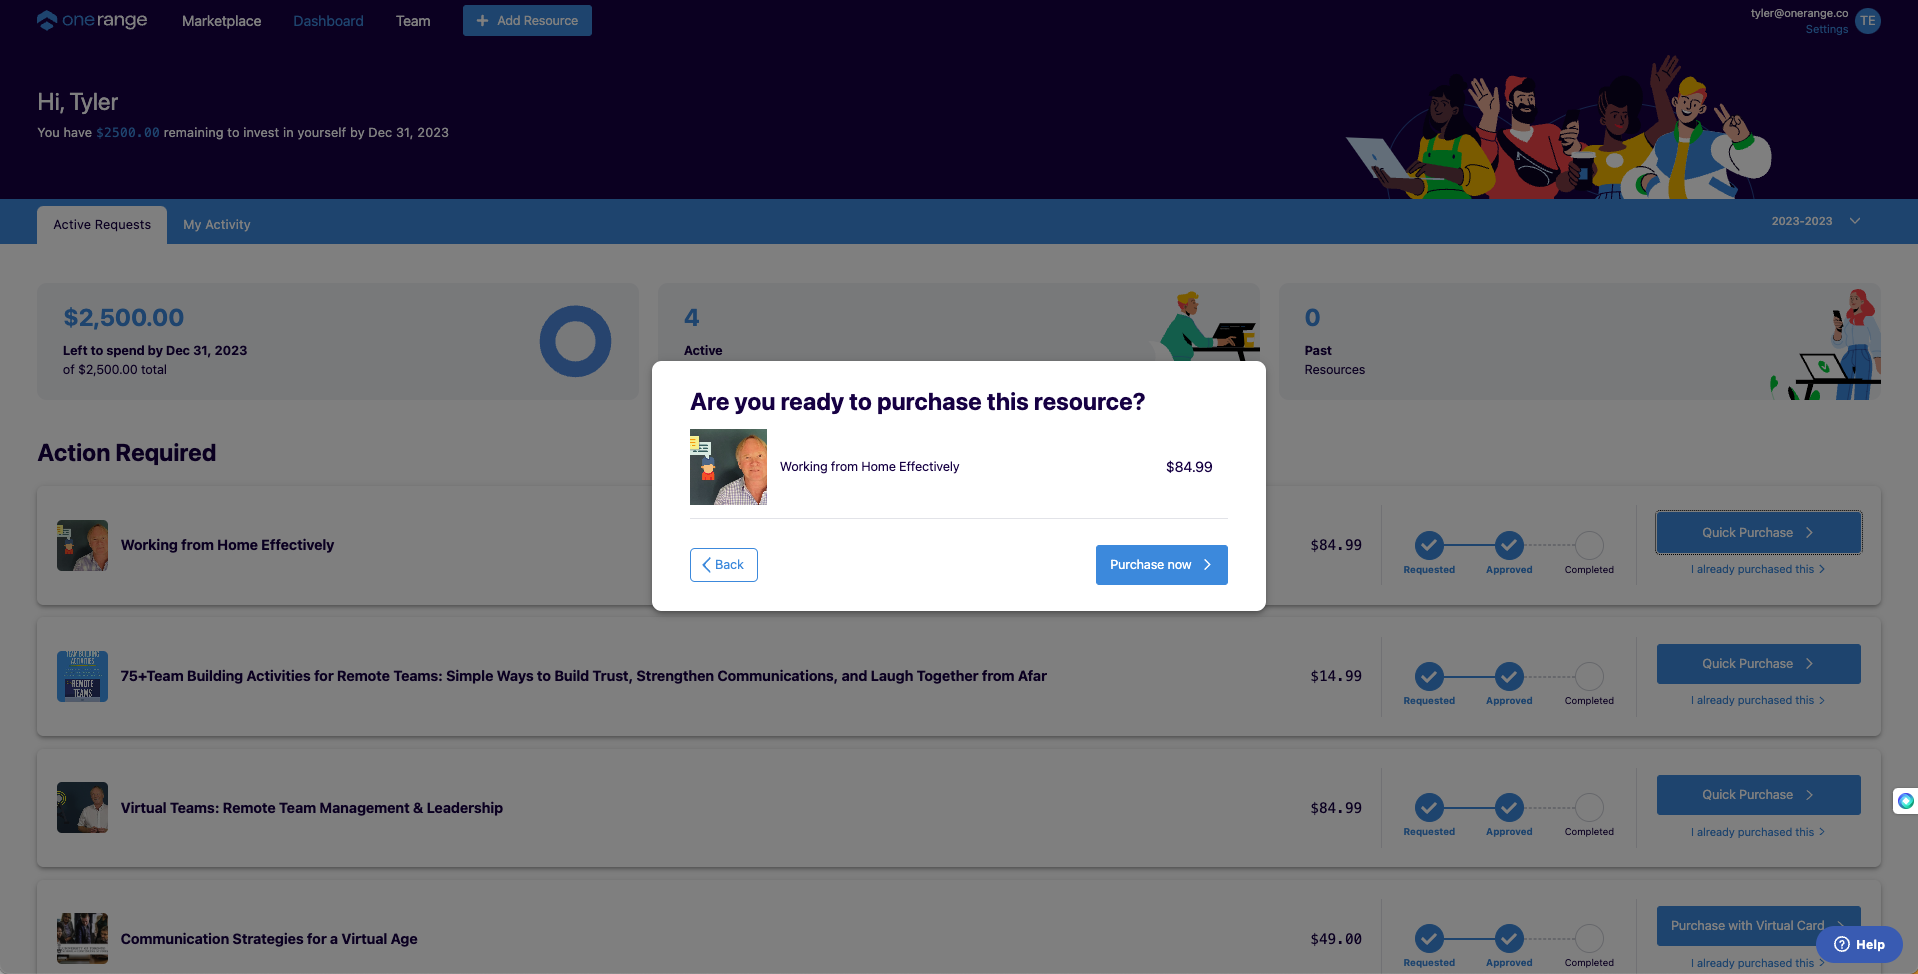Toggle Completed circle for Working from Home
Image resolution: width=1918 pixels, height=974 pixels.
pyautogui.click(x=1588, y=545)
